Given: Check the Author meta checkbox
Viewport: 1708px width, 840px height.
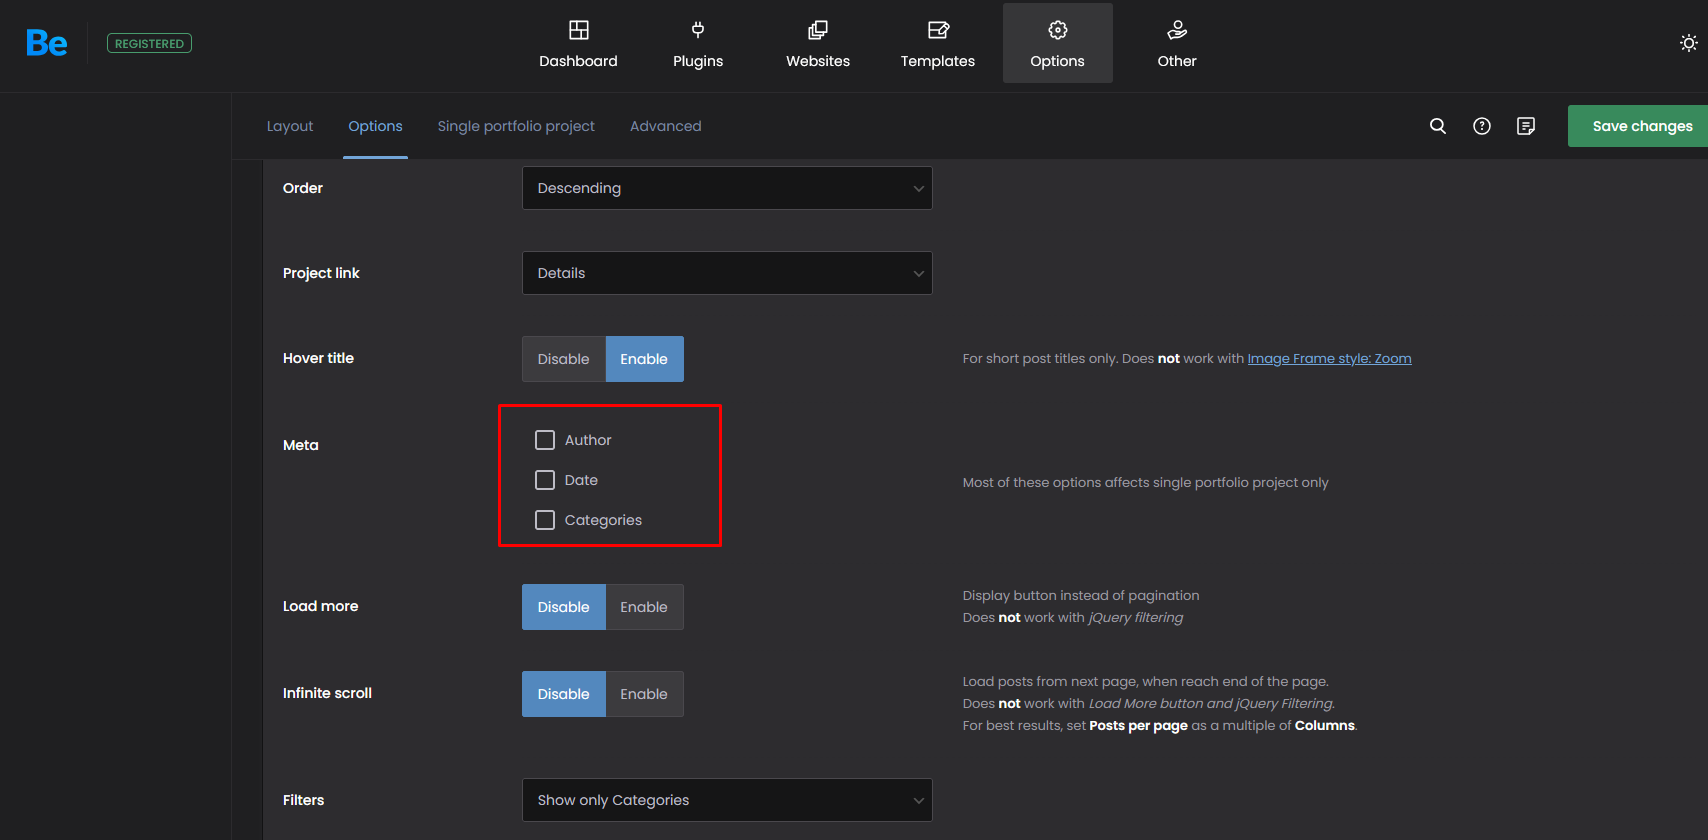Looking at the screenshot, I should 545,440.
